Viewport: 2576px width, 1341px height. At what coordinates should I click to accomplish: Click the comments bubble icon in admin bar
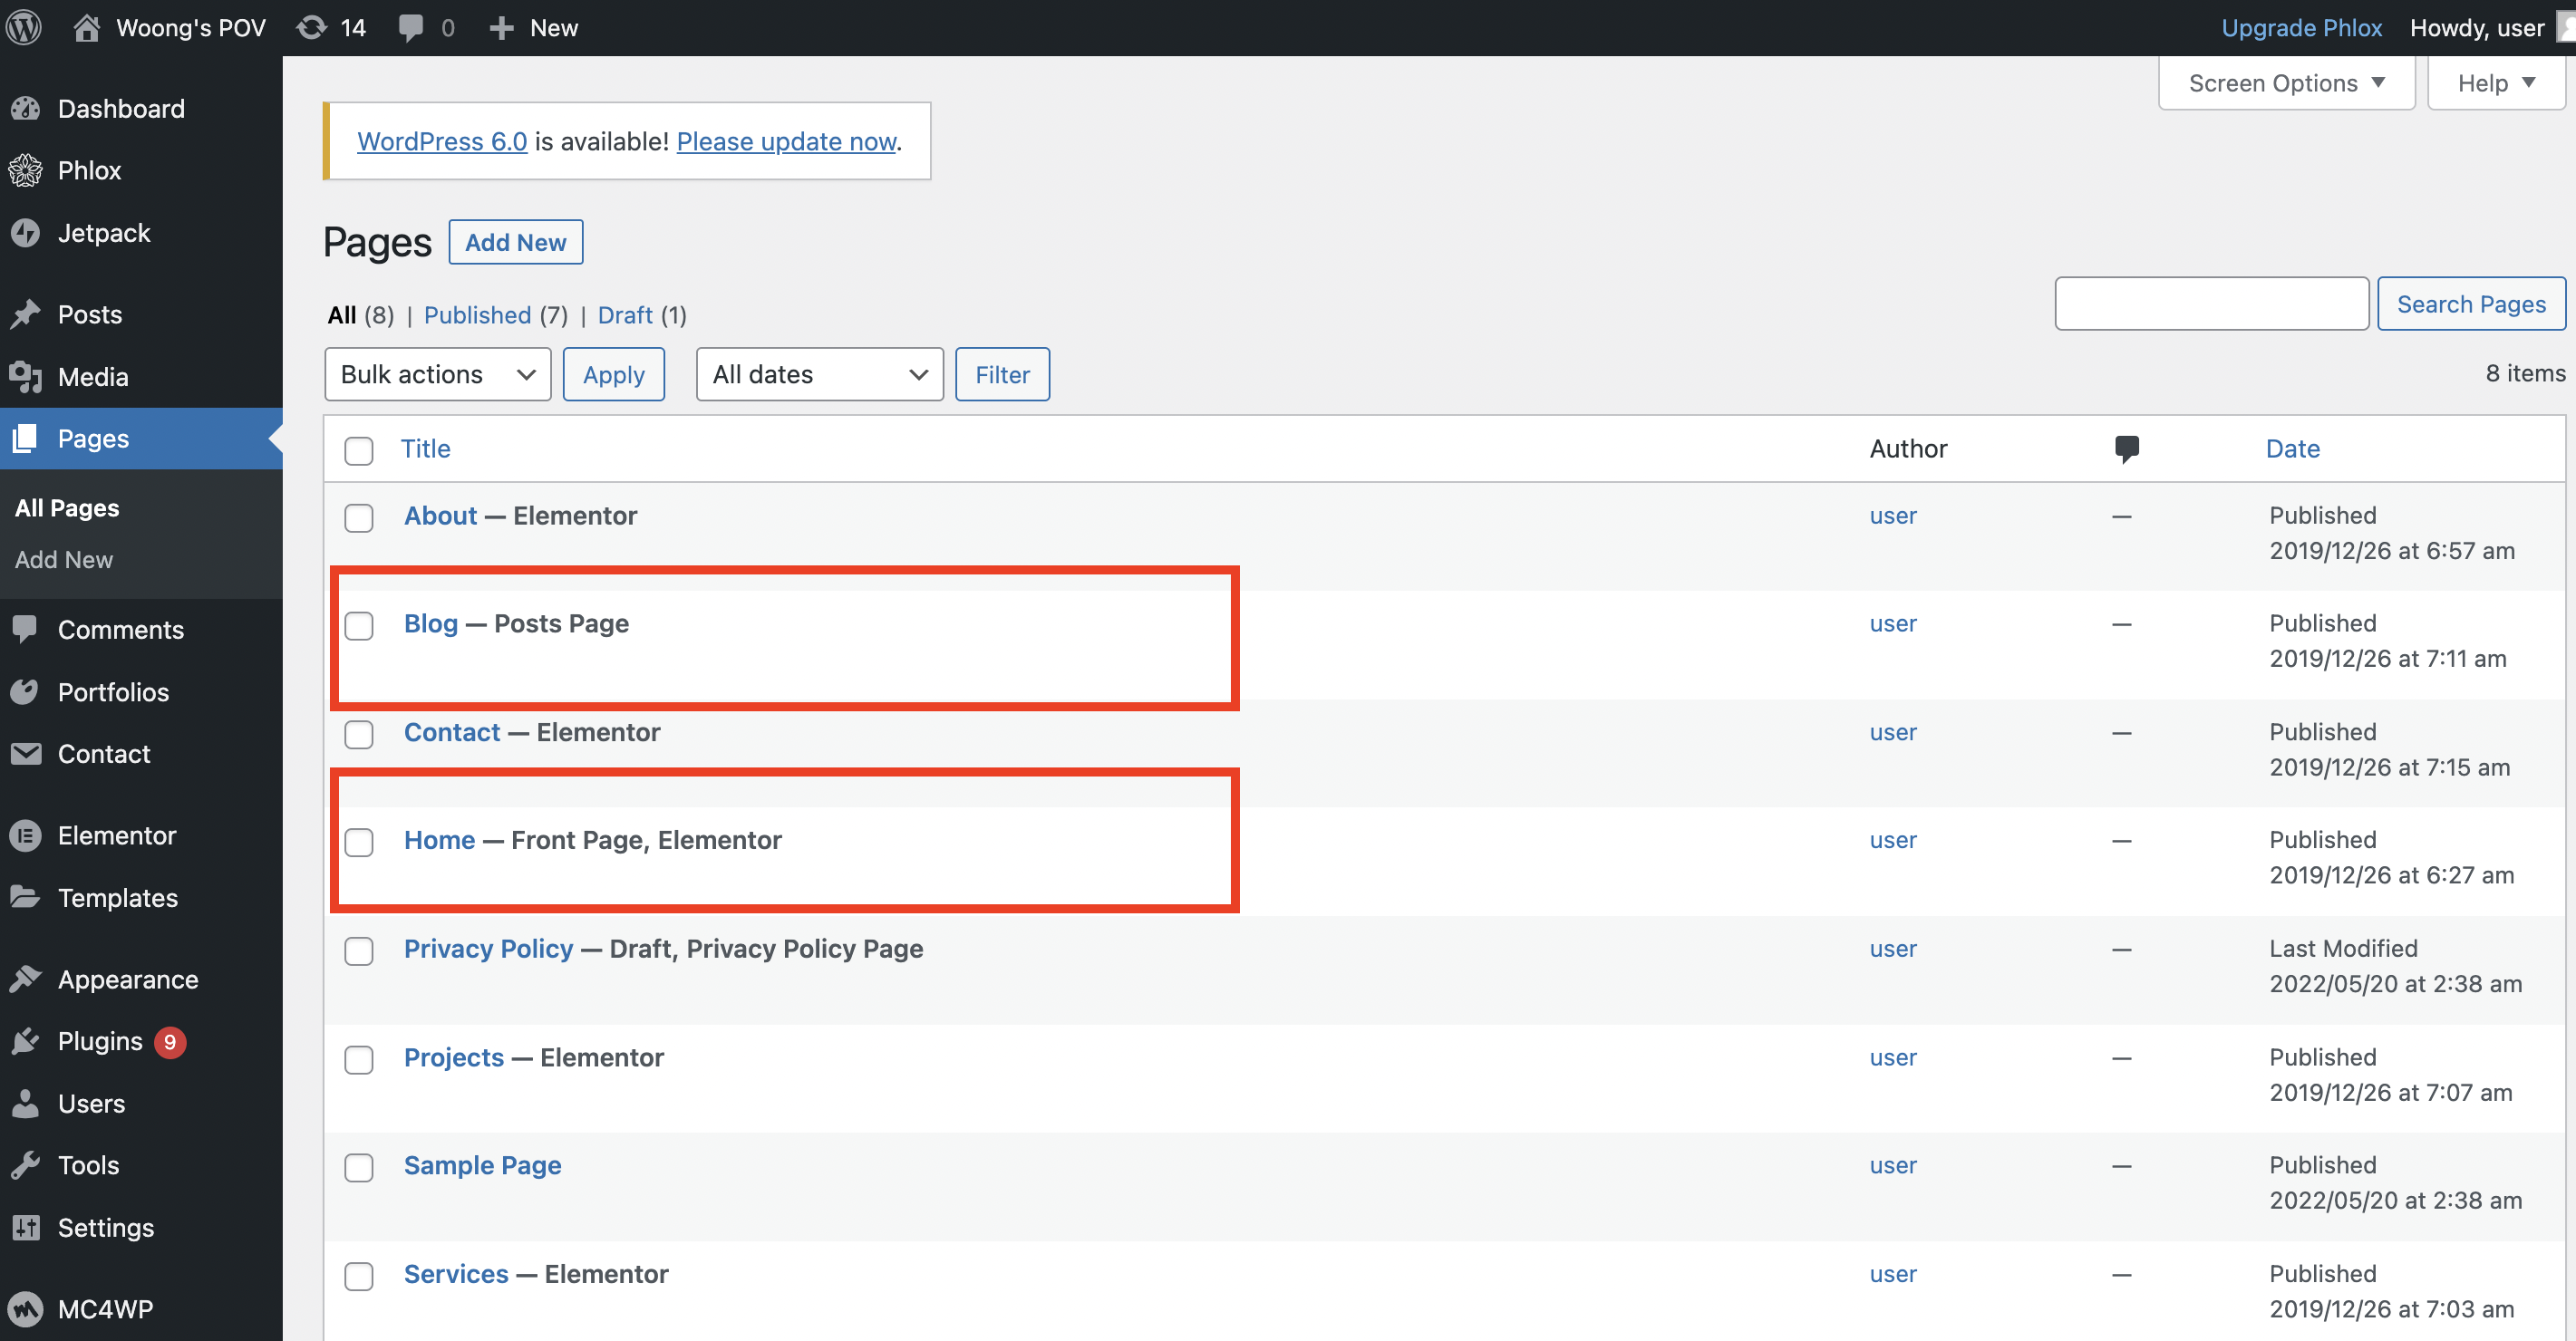pyautogui.click(x=410, y=27)
